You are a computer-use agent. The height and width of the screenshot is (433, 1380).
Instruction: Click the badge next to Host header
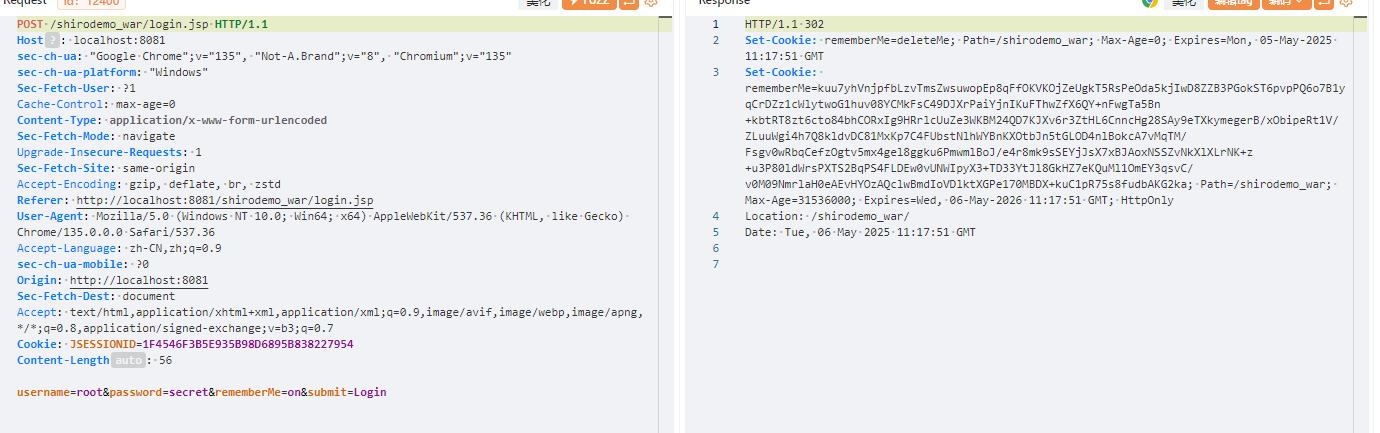[53, 40]
